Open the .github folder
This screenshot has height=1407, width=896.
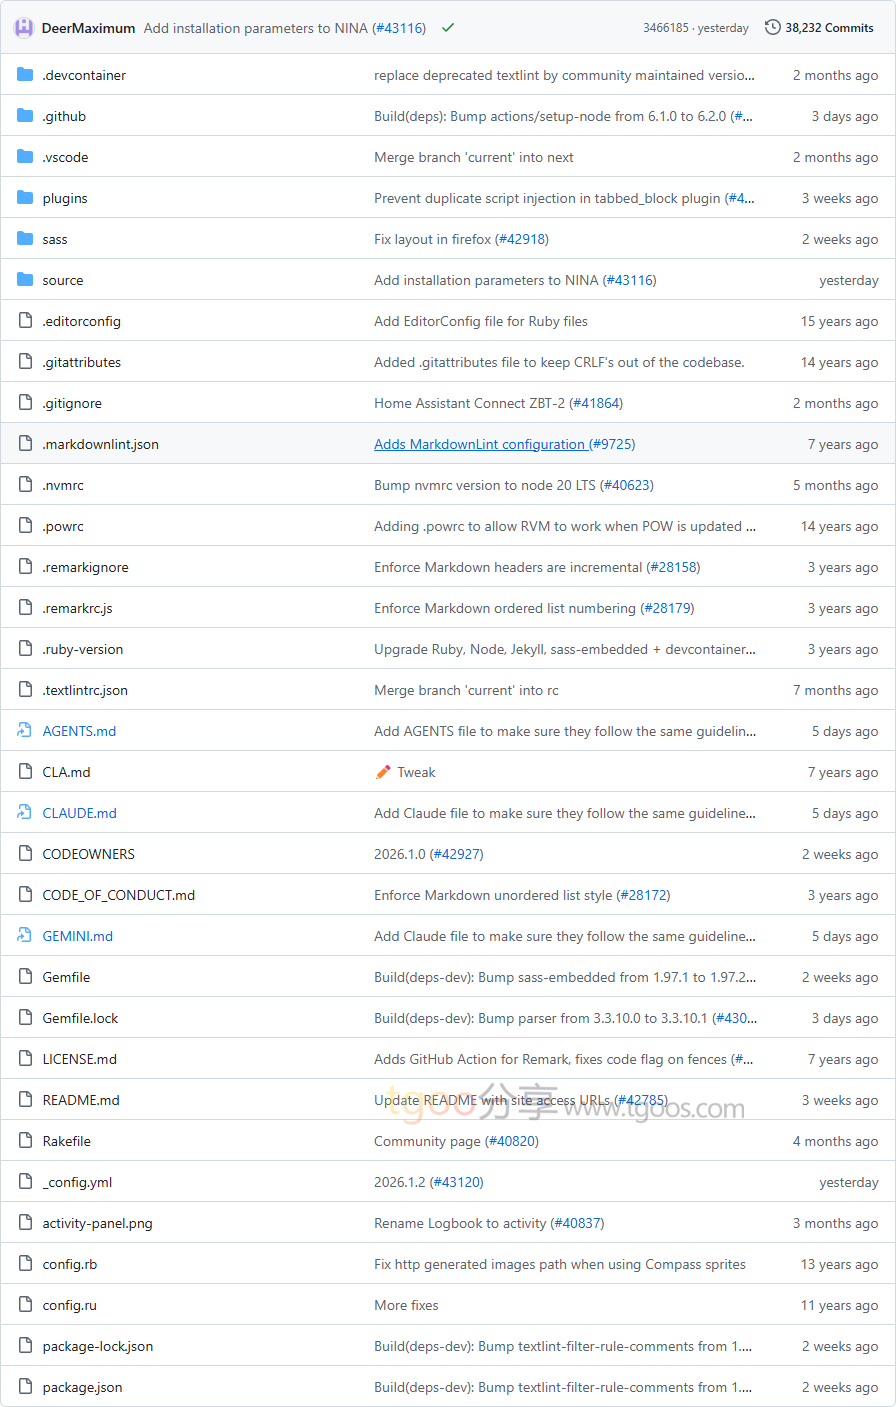[64, 116]
